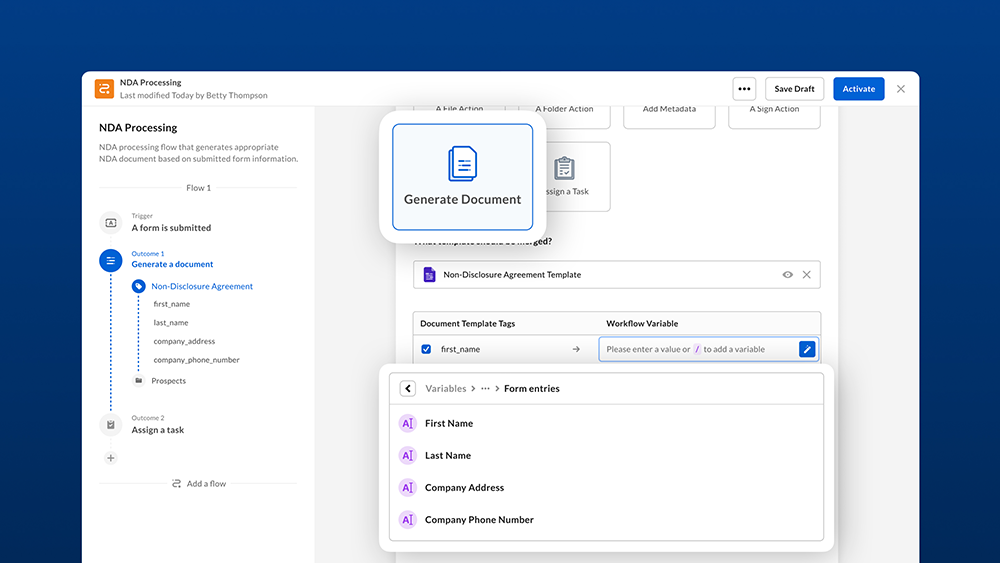Click the blue pencil edit icon

[807, 349]
